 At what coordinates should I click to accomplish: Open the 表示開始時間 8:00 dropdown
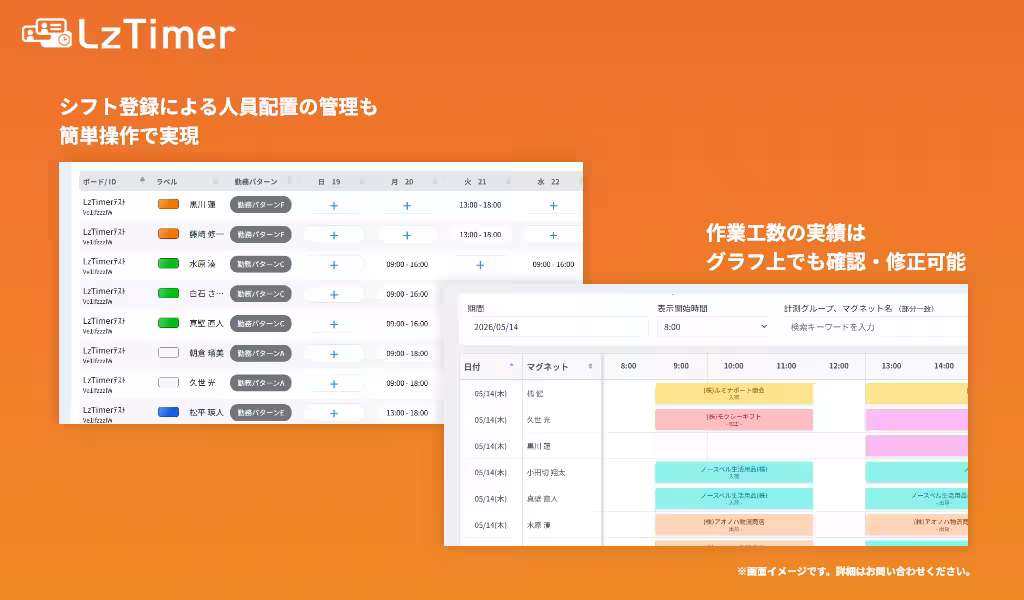tap(715, 326)
